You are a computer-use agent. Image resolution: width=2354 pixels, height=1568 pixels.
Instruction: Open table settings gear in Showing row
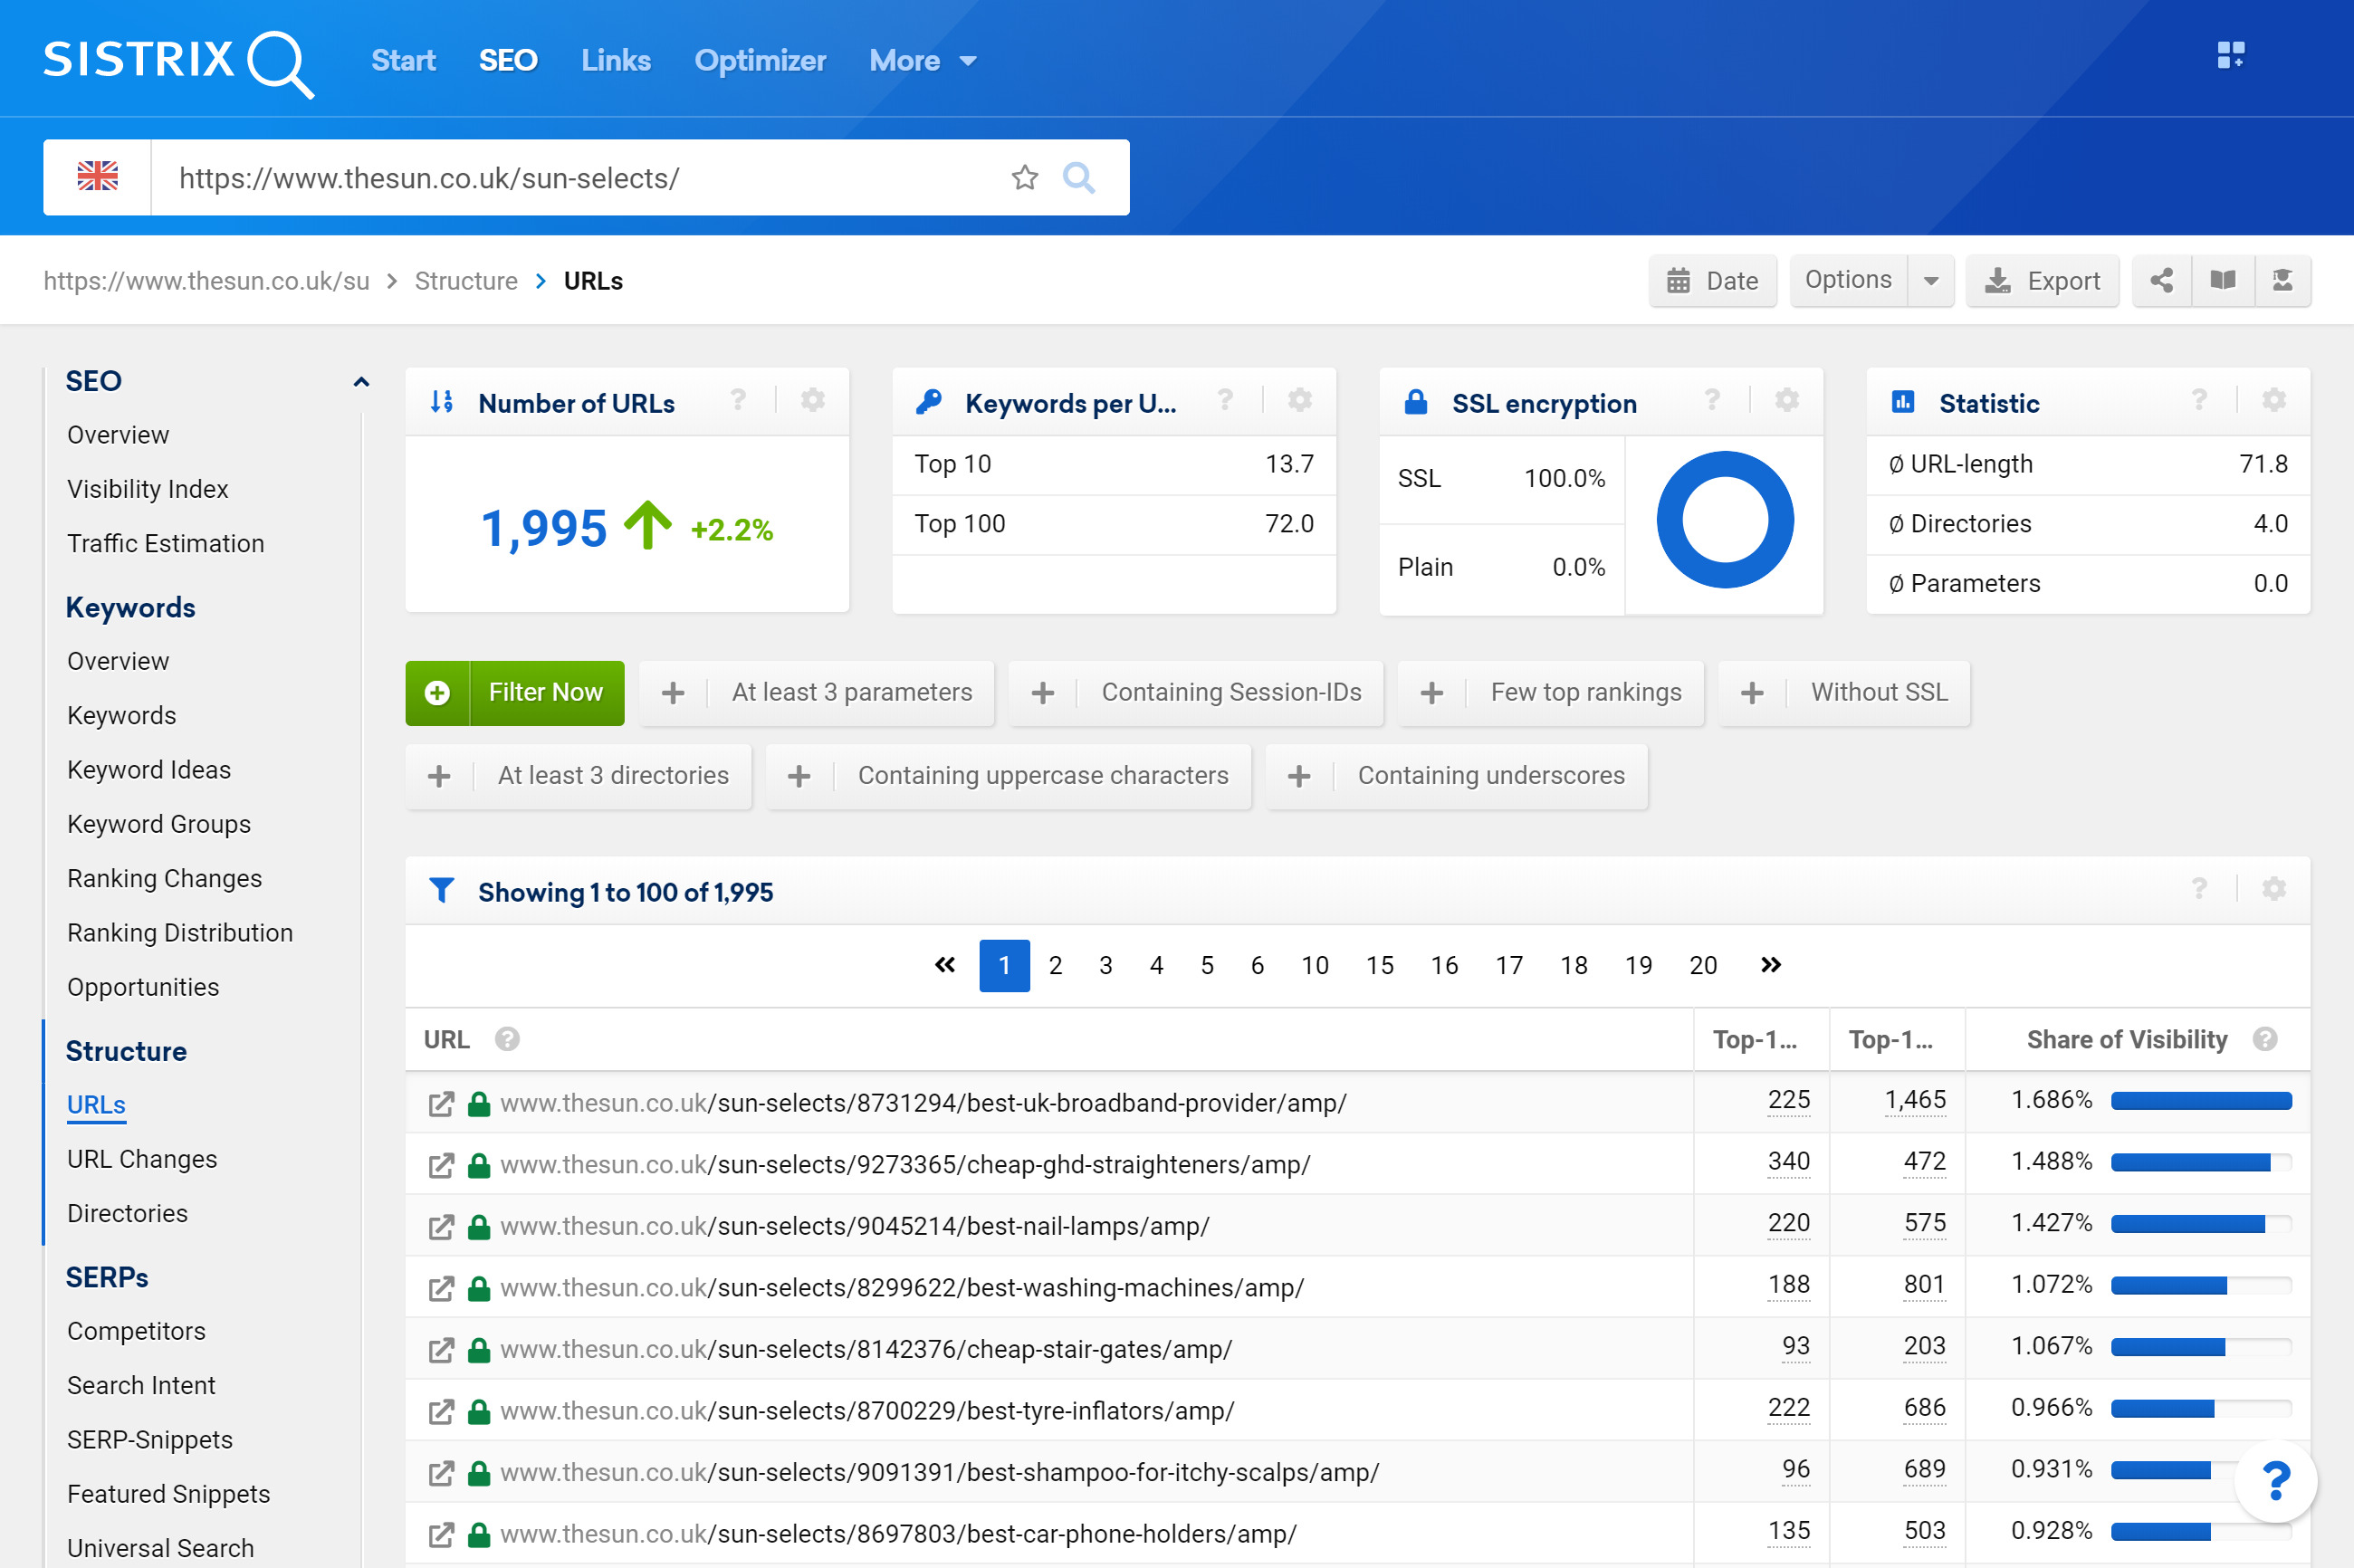tap(2274, 889)
